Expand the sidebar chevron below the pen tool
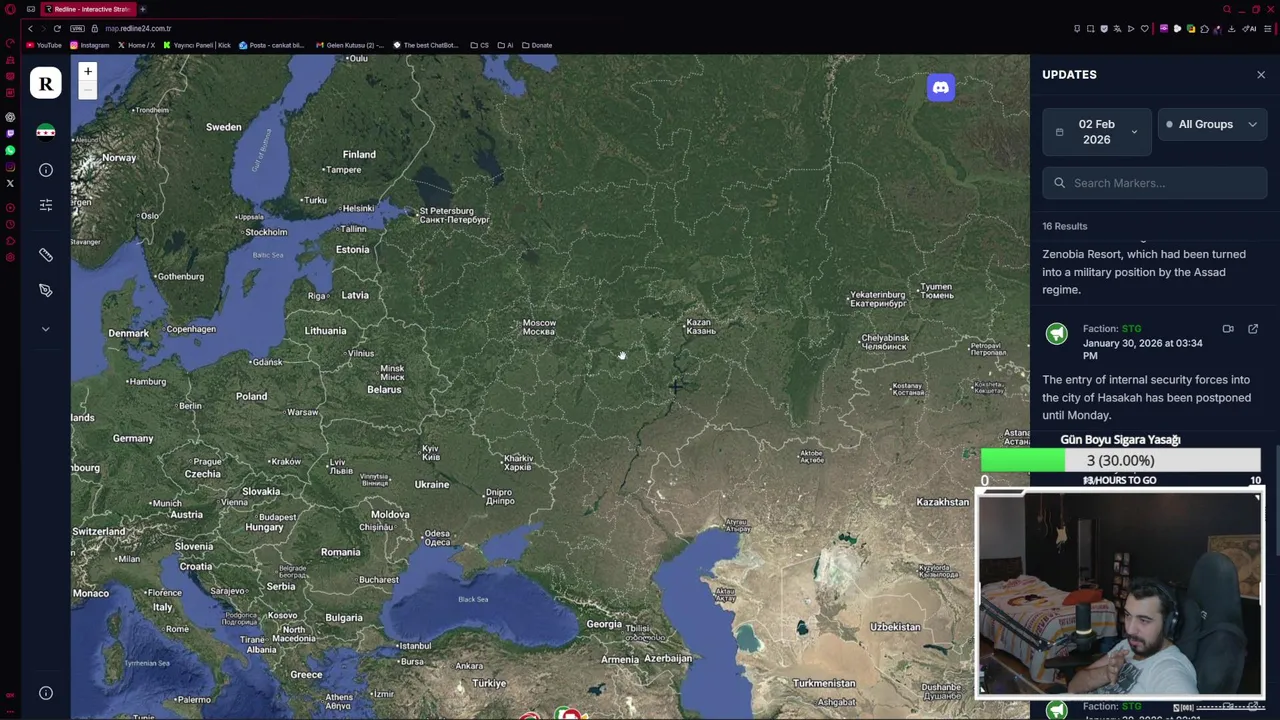 45,328
